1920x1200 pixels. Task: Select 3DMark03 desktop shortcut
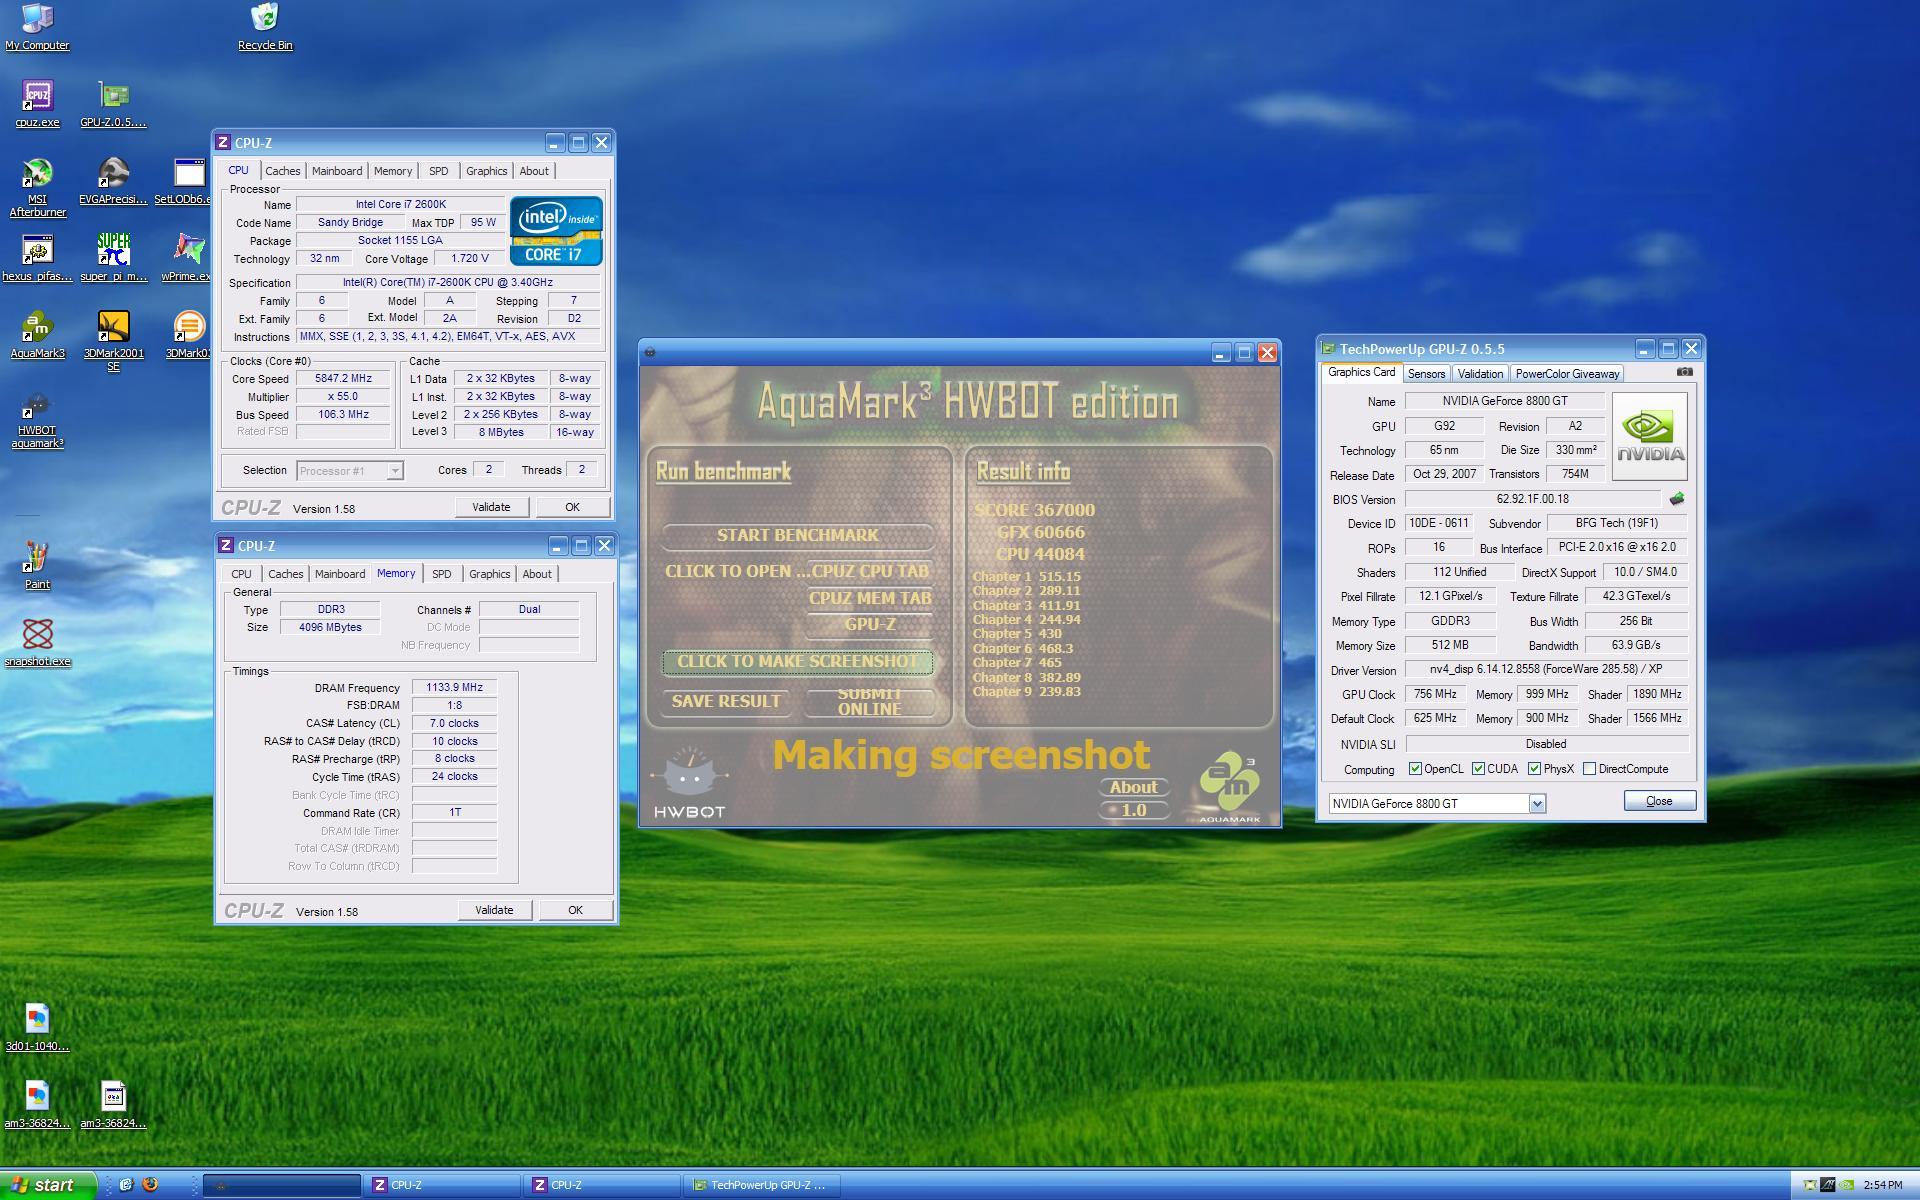187,335
